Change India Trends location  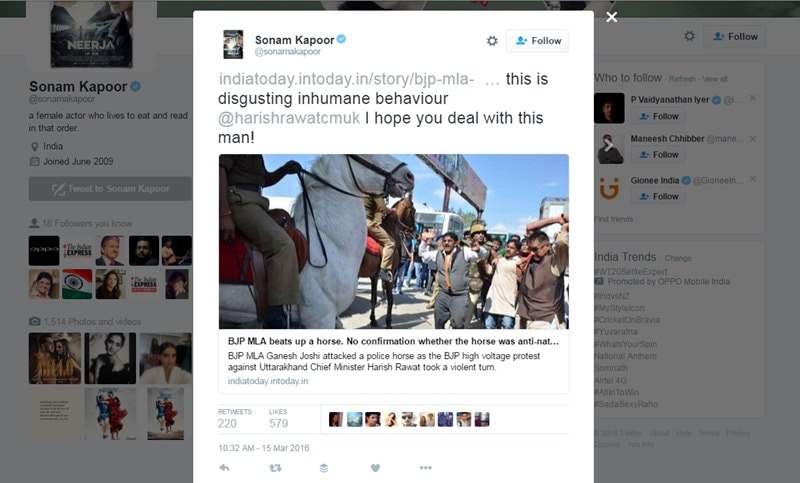click(x=678, y=258)
